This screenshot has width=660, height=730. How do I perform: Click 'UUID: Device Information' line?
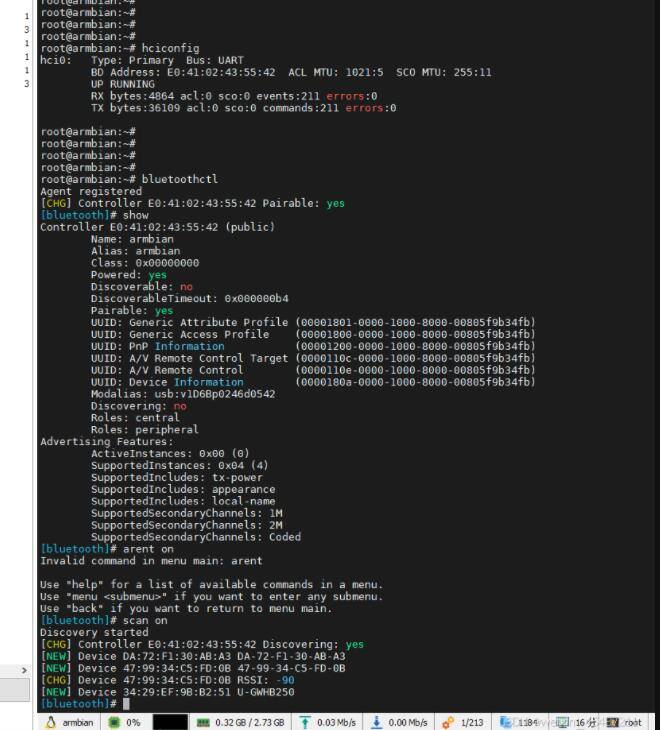point(313,382)
